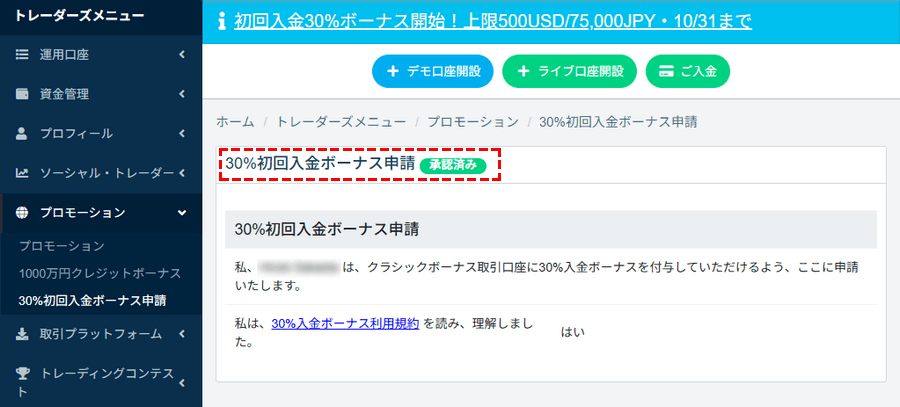Go to トレーダーズメニュー in the breadcrumb
This screenshot has width=900, height=407.
pyautogui.click(x=341, y=122)
